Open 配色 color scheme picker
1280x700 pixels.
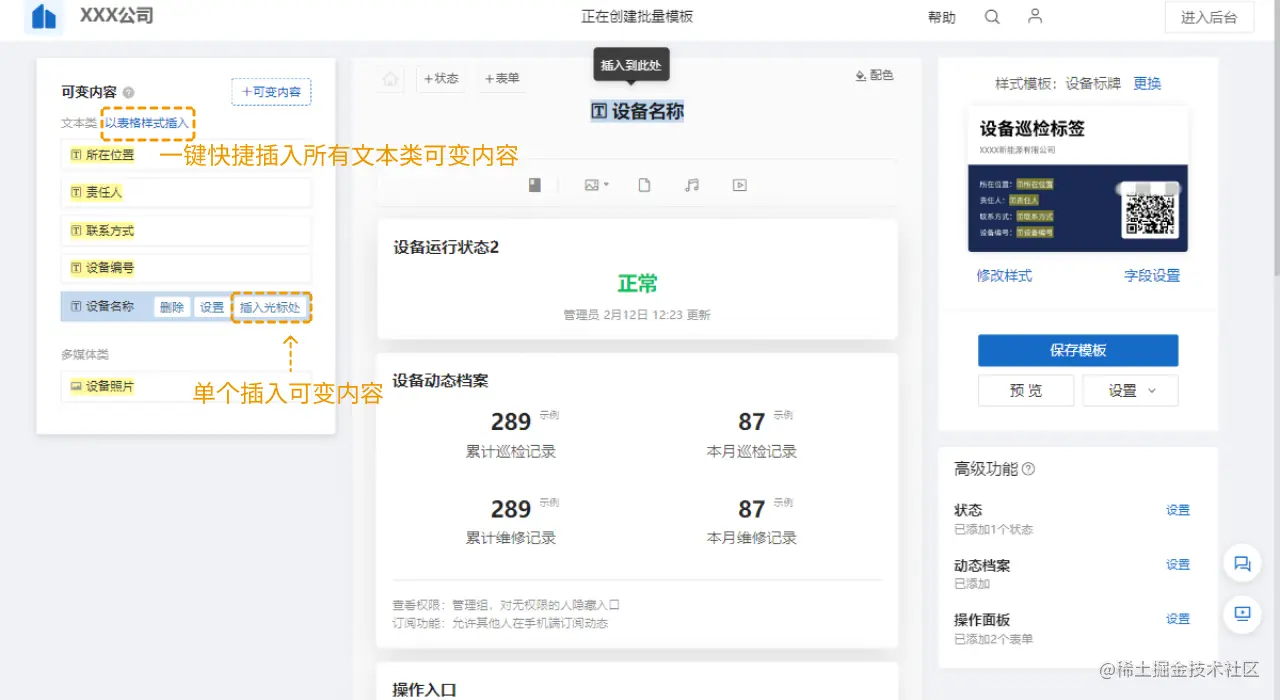point(874,75)
